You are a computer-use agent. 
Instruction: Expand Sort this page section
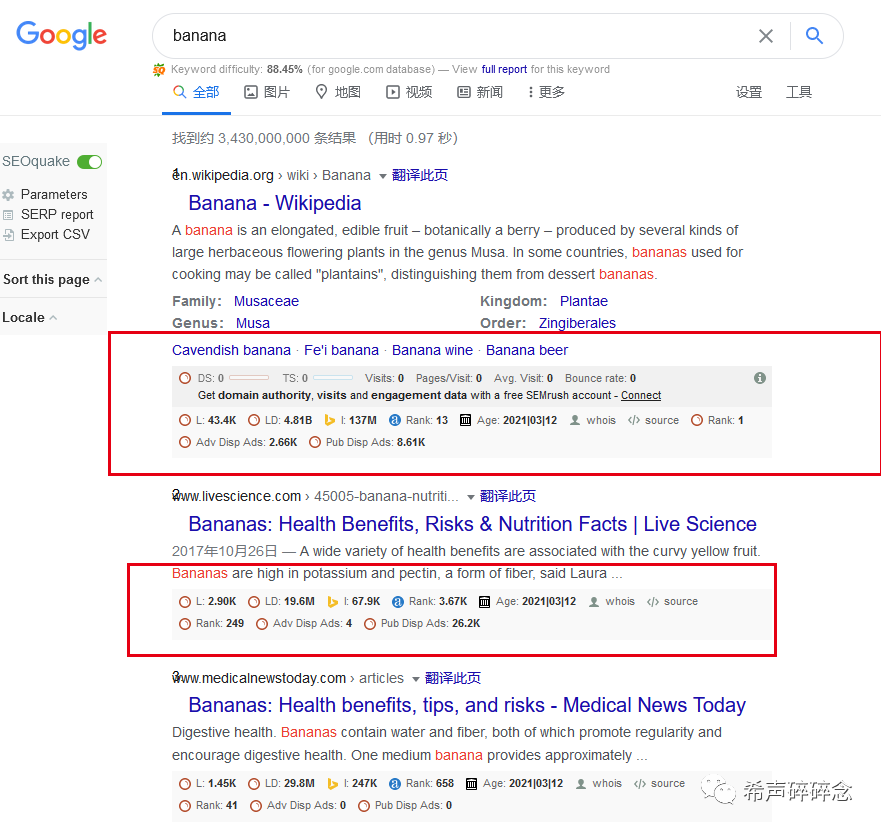click(53, 279)
